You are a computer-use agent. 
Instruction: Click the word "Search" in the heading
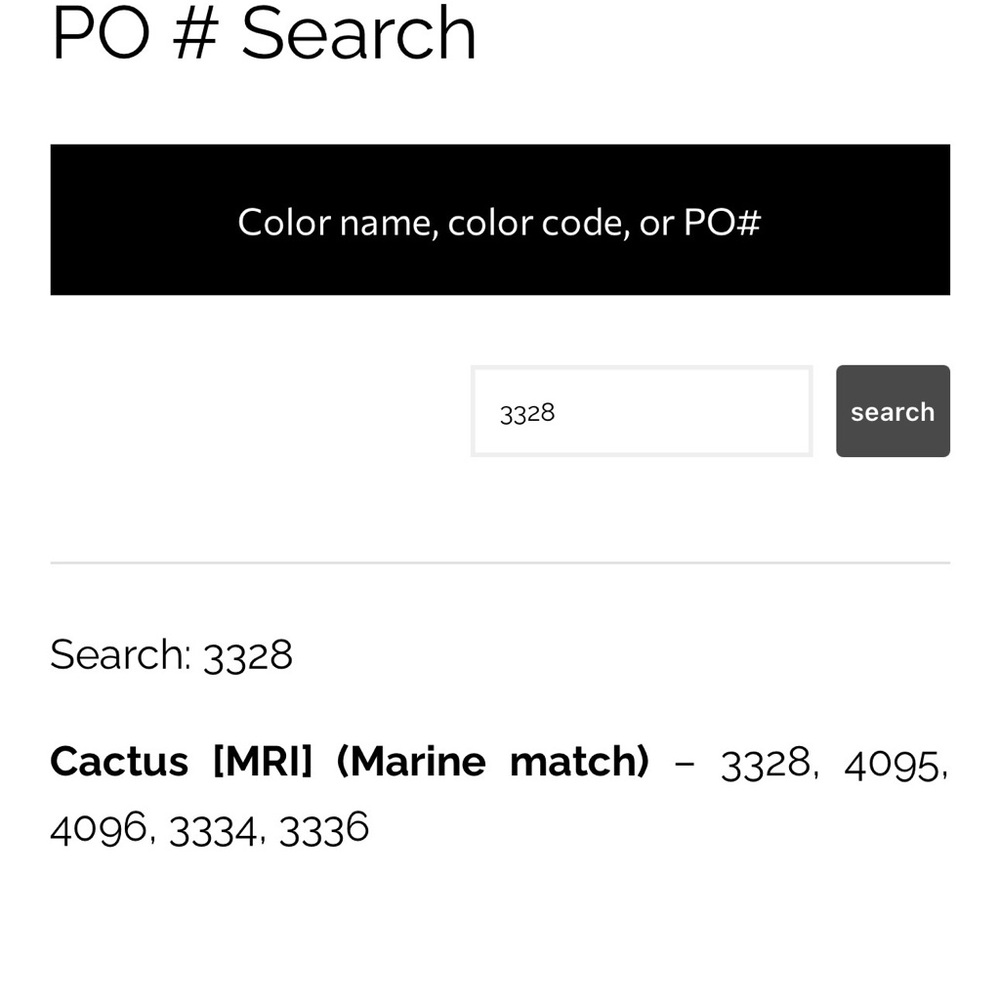point(358,34)
